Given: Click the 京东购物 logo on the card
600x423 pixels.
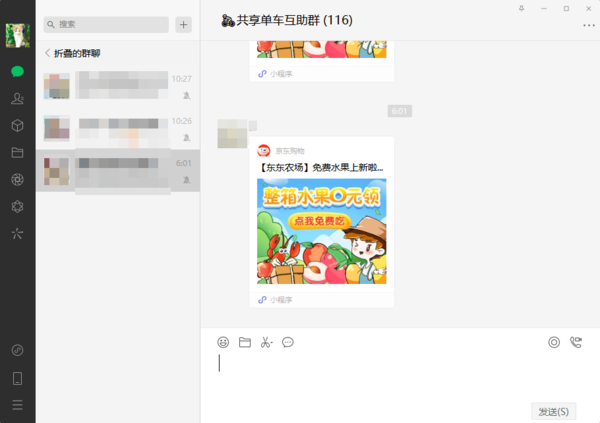Looking at the screenshot, I should coord(264,150).
